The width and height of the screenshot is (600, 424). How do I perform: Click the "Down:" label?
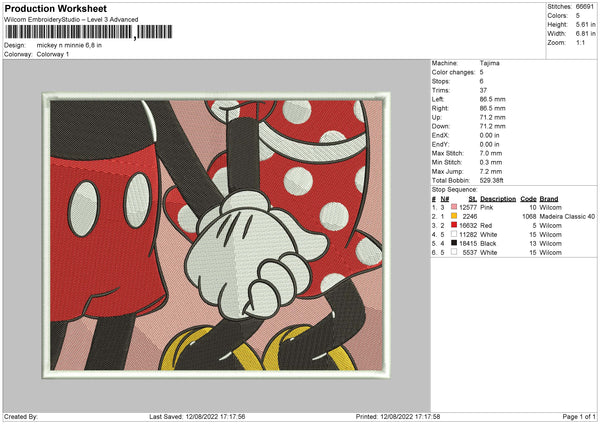tap(441, 126)
